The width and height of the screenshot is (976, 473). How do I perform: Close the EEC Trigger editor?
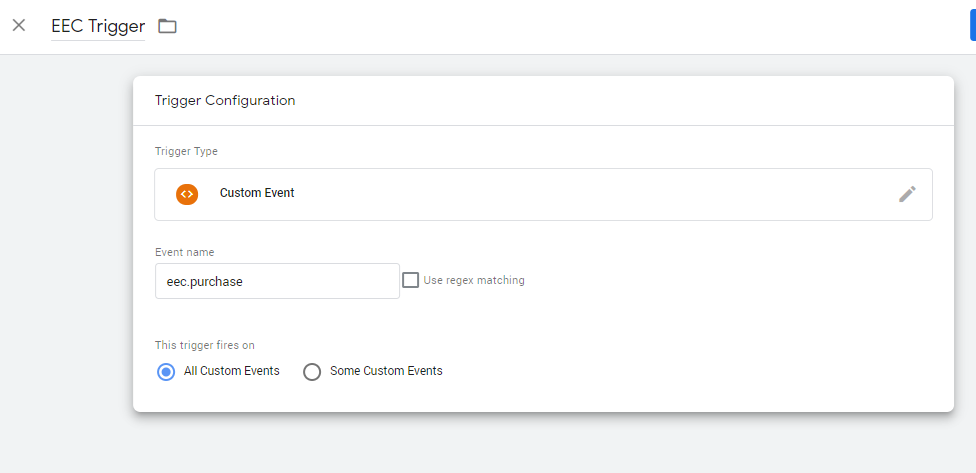[x=19, y=25]
